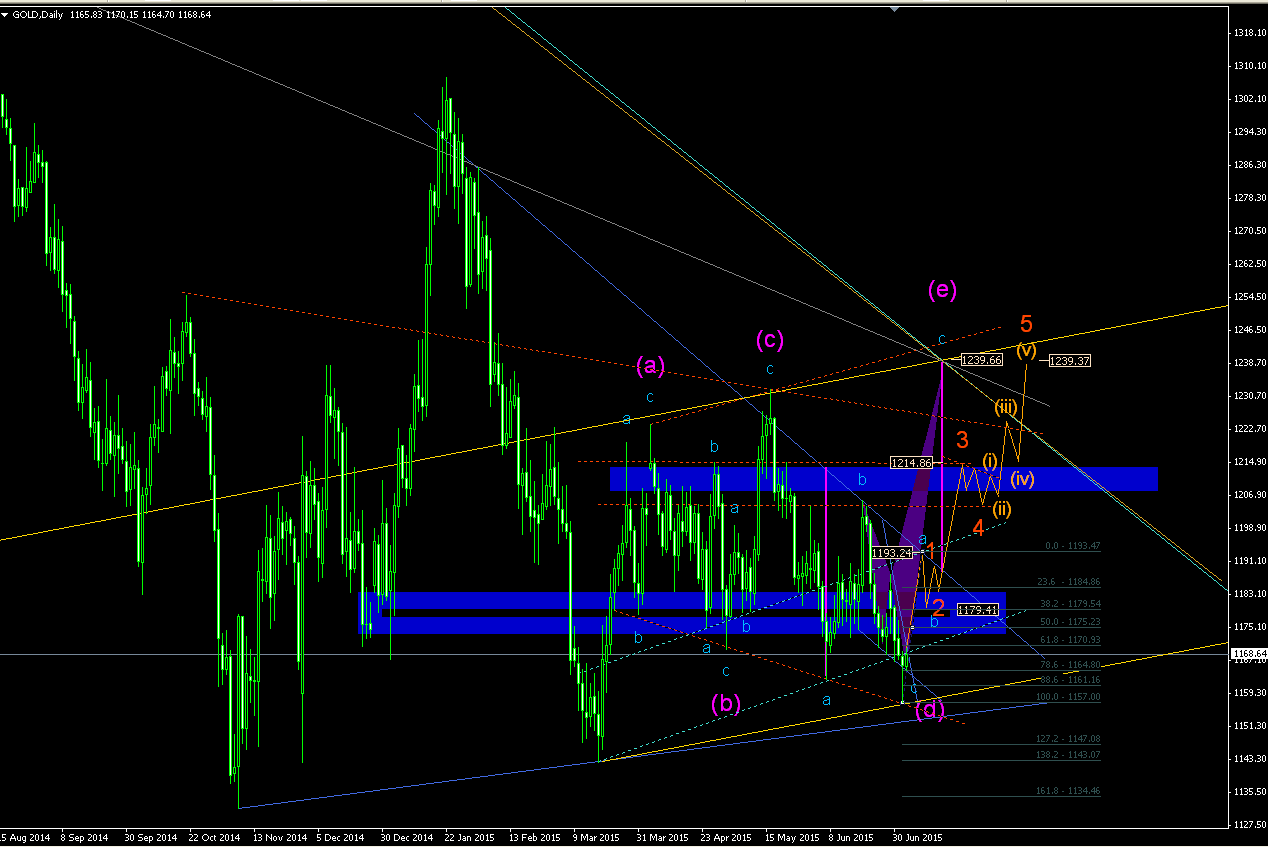Select the orange wave number 2
This screenshot has height=848, width=1268.
[938, 607]
